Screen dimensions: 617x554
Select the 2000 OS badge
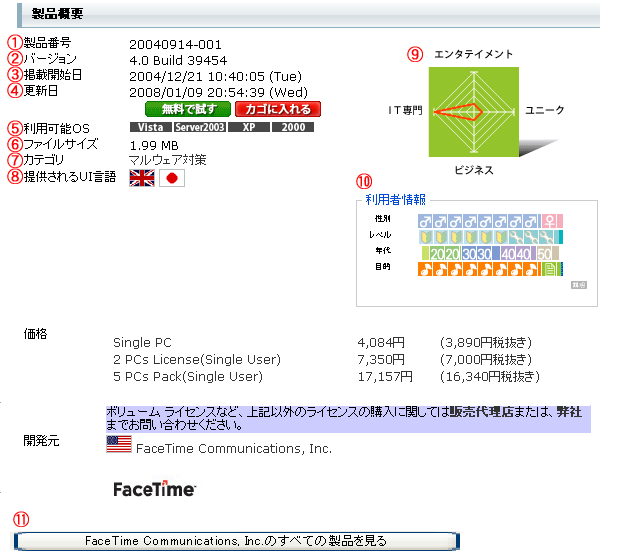pyautogui.click(x=293, y=127)
